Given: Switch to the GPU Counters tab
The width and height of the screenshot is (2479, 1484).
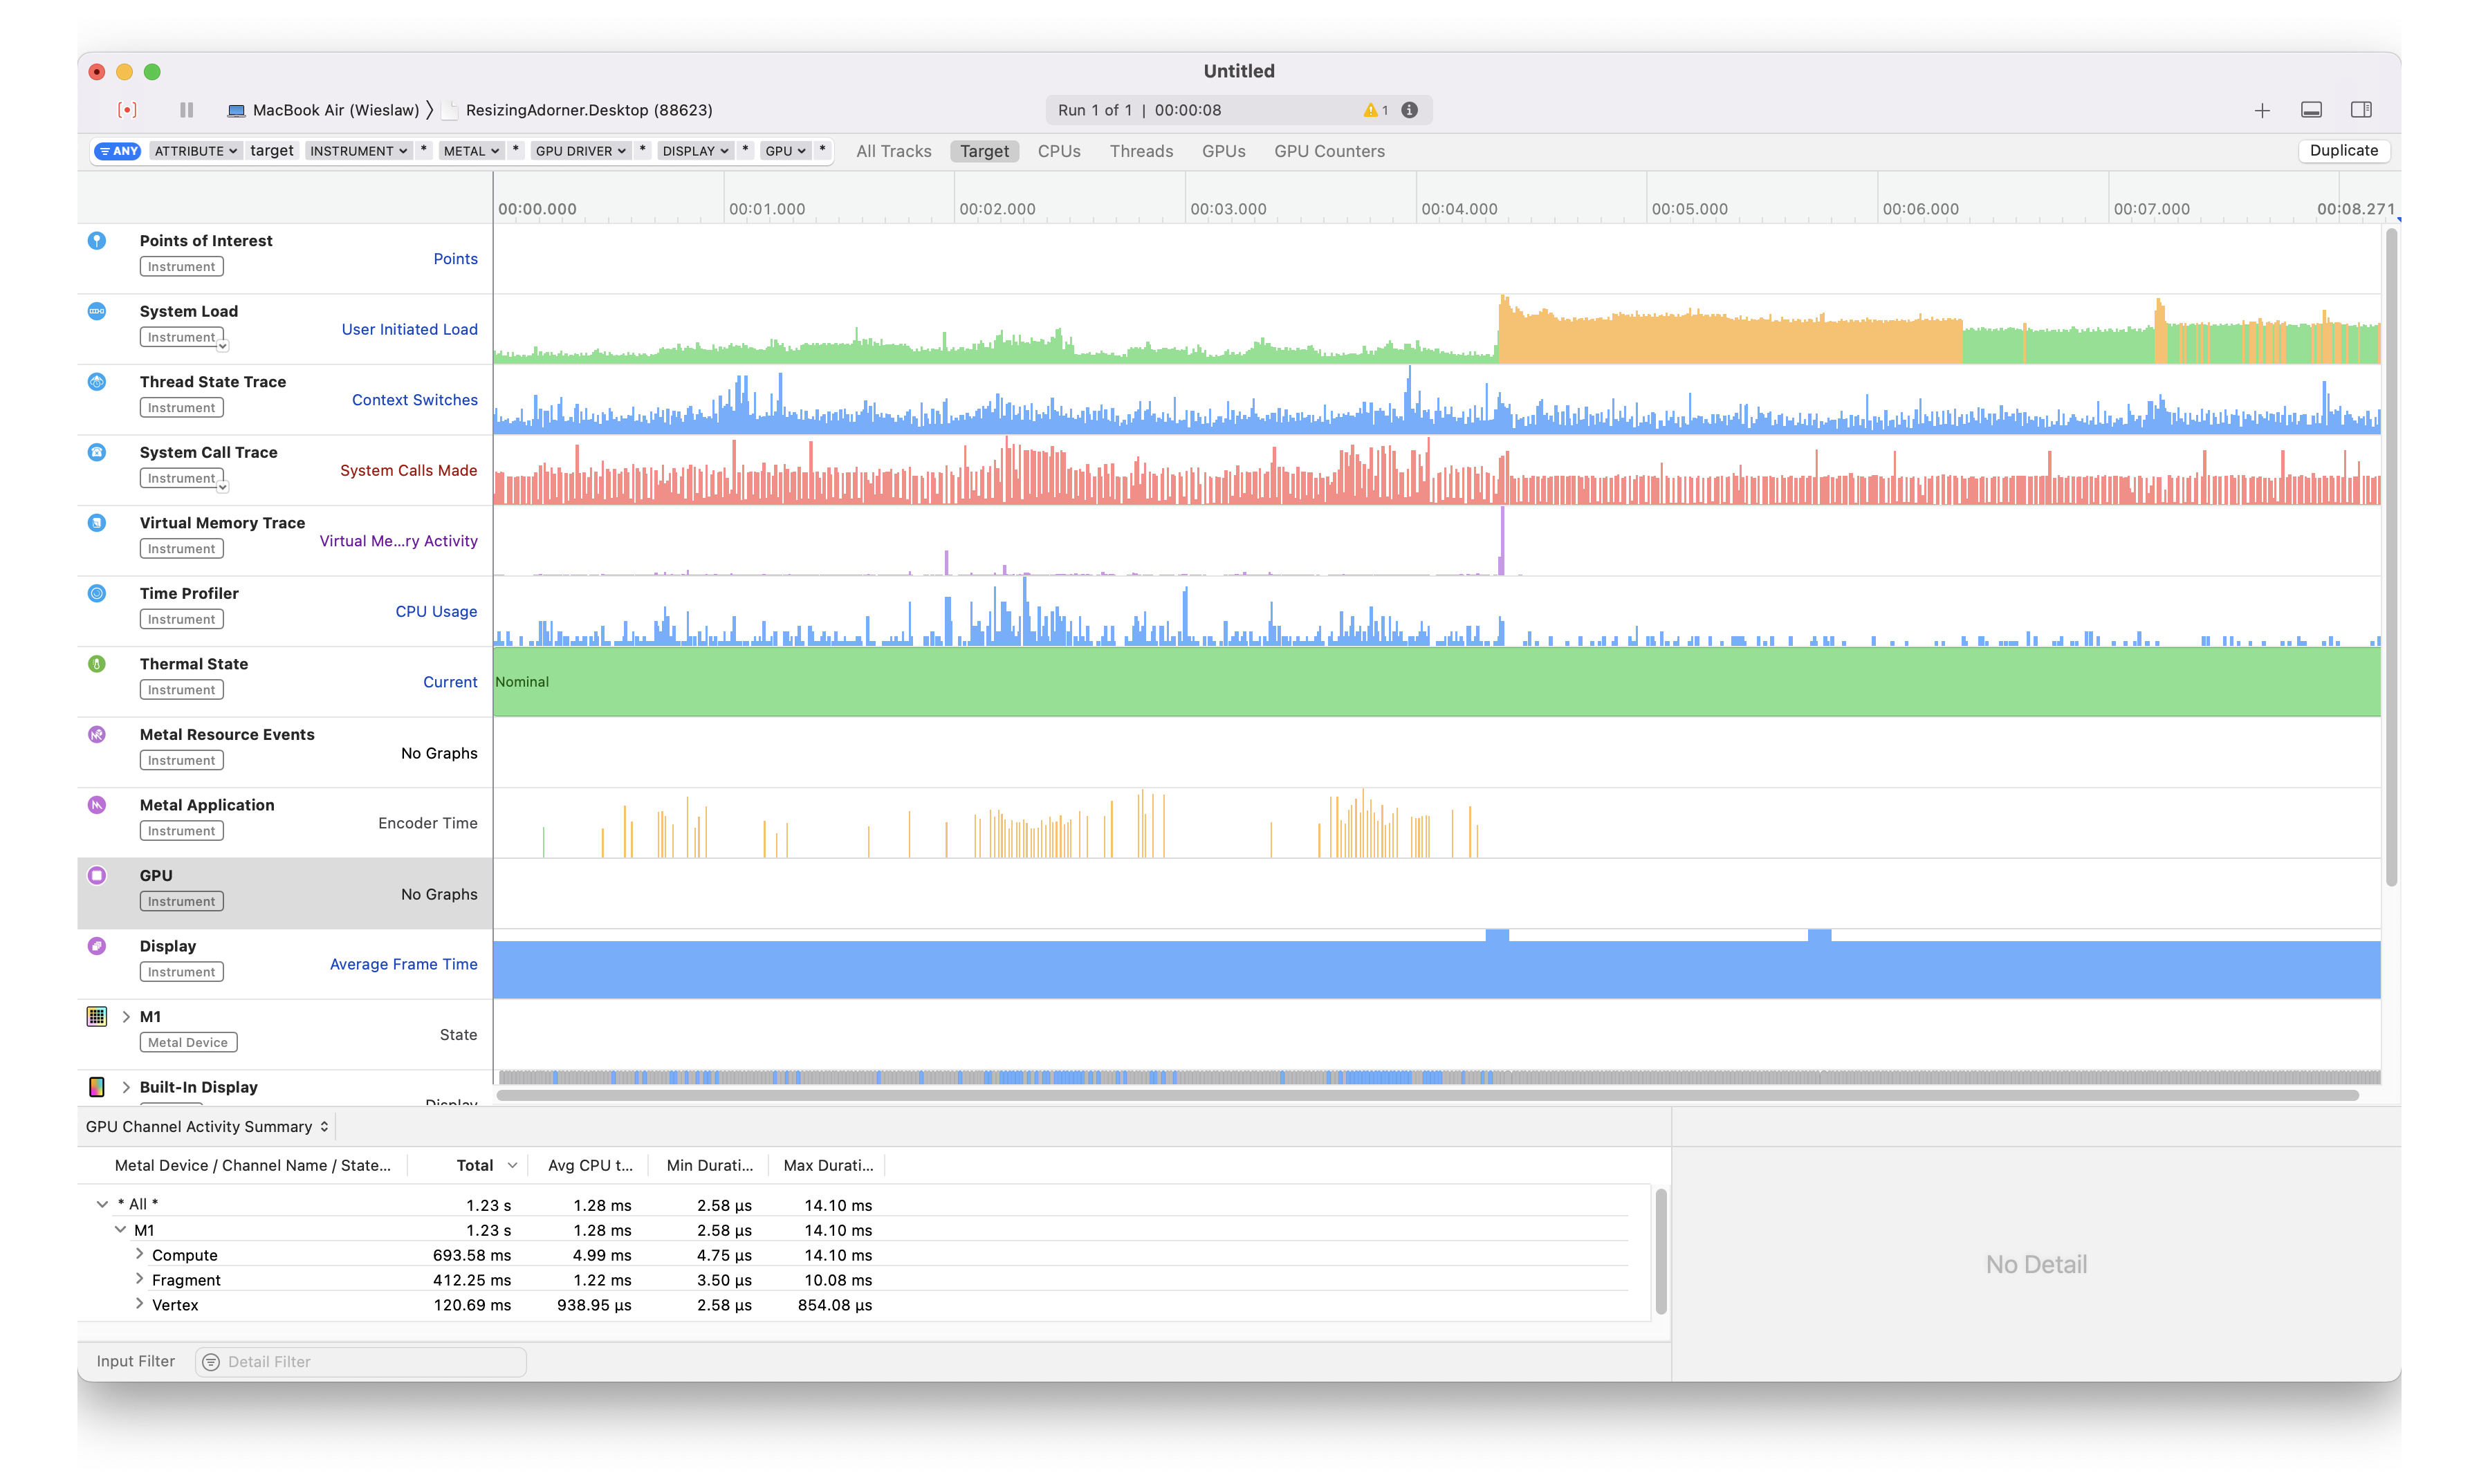Looking at the screenshot, I should click(1329, 151).
